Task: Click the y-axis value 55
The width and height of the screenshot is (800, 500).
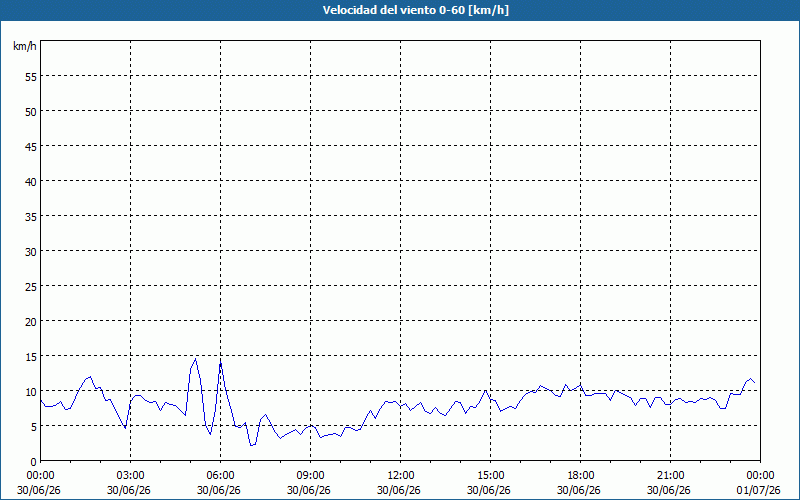Action: 31,77
